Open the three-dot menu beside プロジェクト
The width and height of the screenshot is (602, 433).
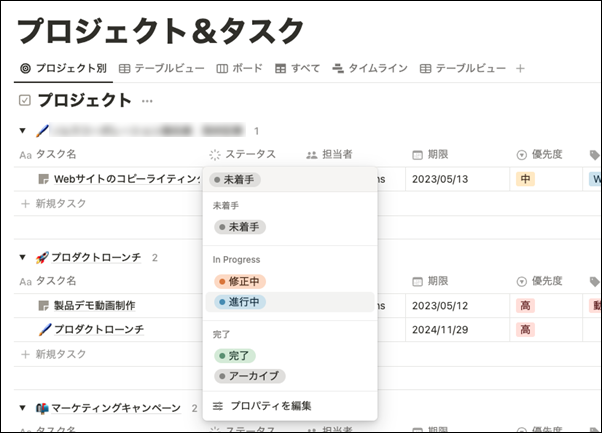coord(148,101)
